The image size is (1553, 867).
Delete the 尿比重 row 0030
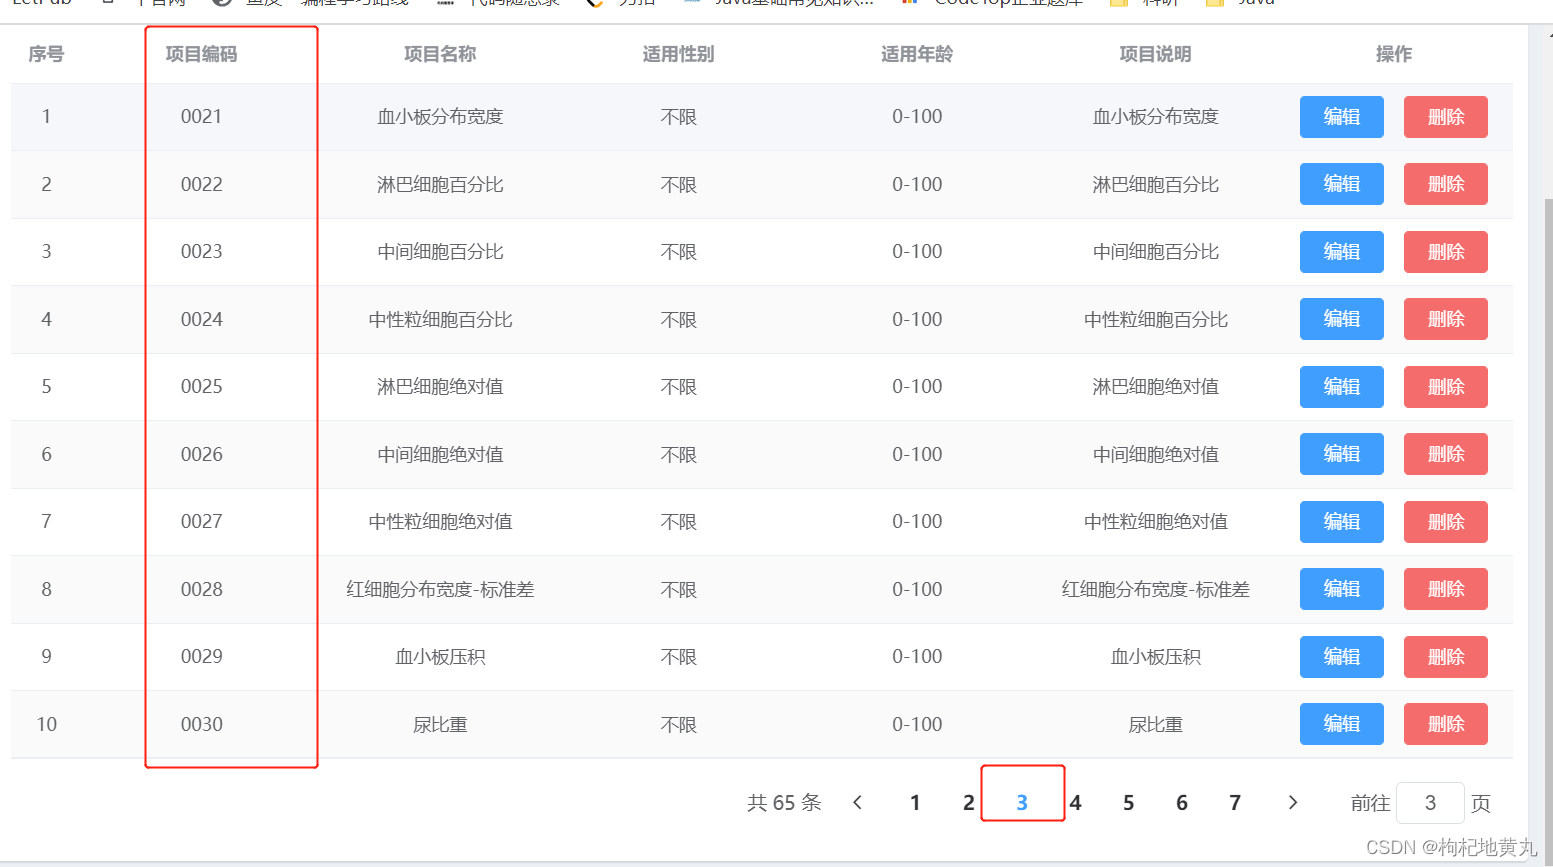point(1445,724)
